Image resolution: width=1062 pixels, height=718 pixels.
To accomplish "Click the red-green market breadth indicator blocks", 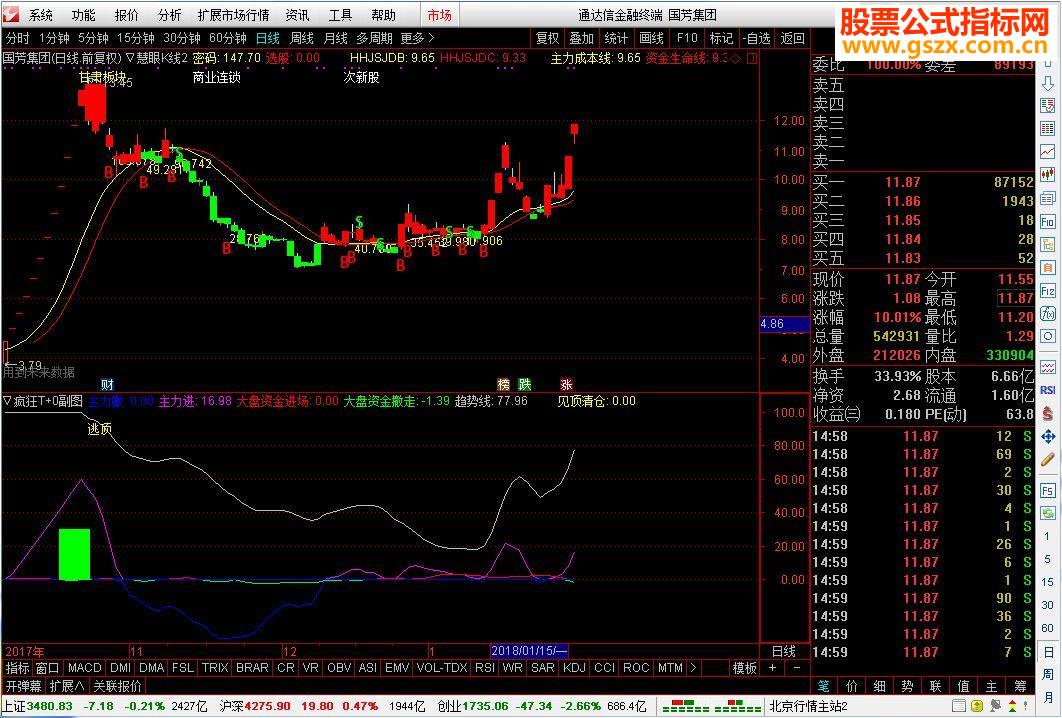I will click(711, 706).
